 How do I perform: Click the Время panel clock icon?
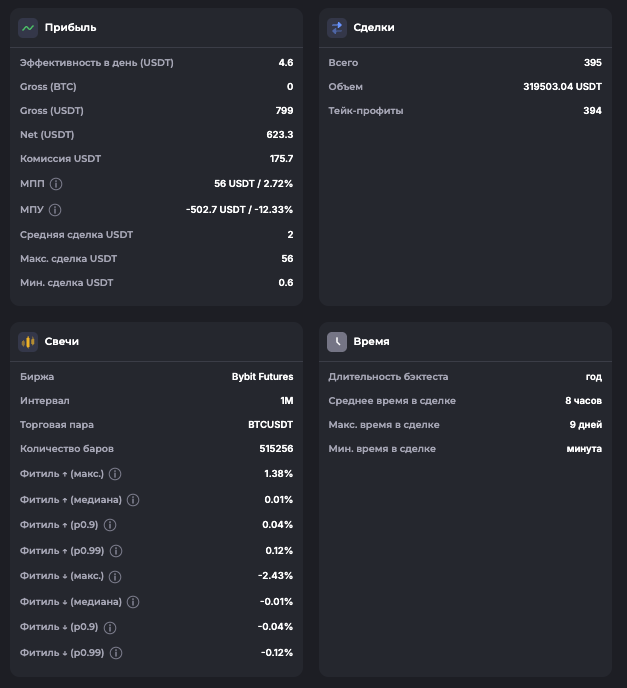pyautogui.click(x=337, y=342)
